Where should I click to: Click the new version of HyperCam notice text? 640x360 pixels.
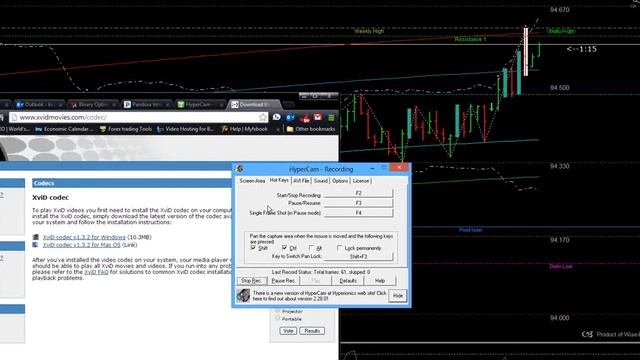[320, 296]
